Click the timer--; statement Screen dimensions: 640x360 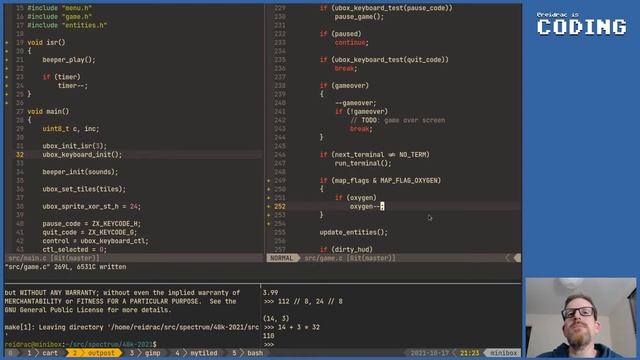click(x=73, y=86)
